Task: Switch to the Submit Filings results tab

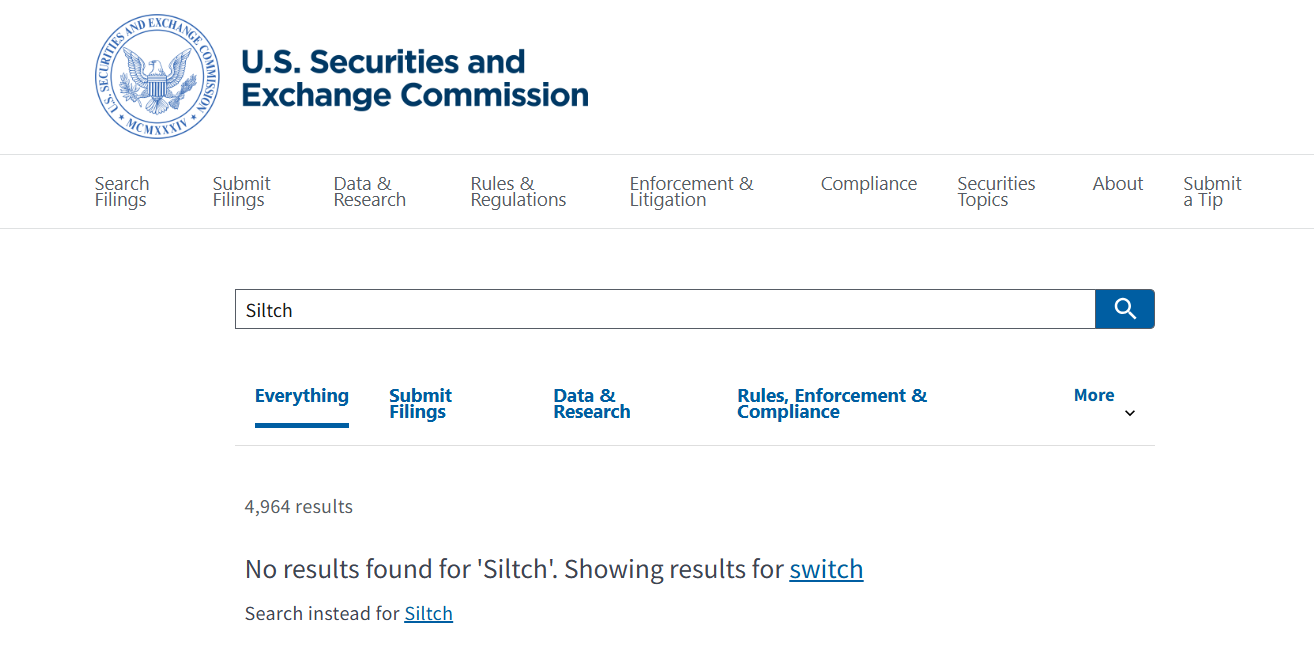Action: pyautogui.click(x=420, y=404)
